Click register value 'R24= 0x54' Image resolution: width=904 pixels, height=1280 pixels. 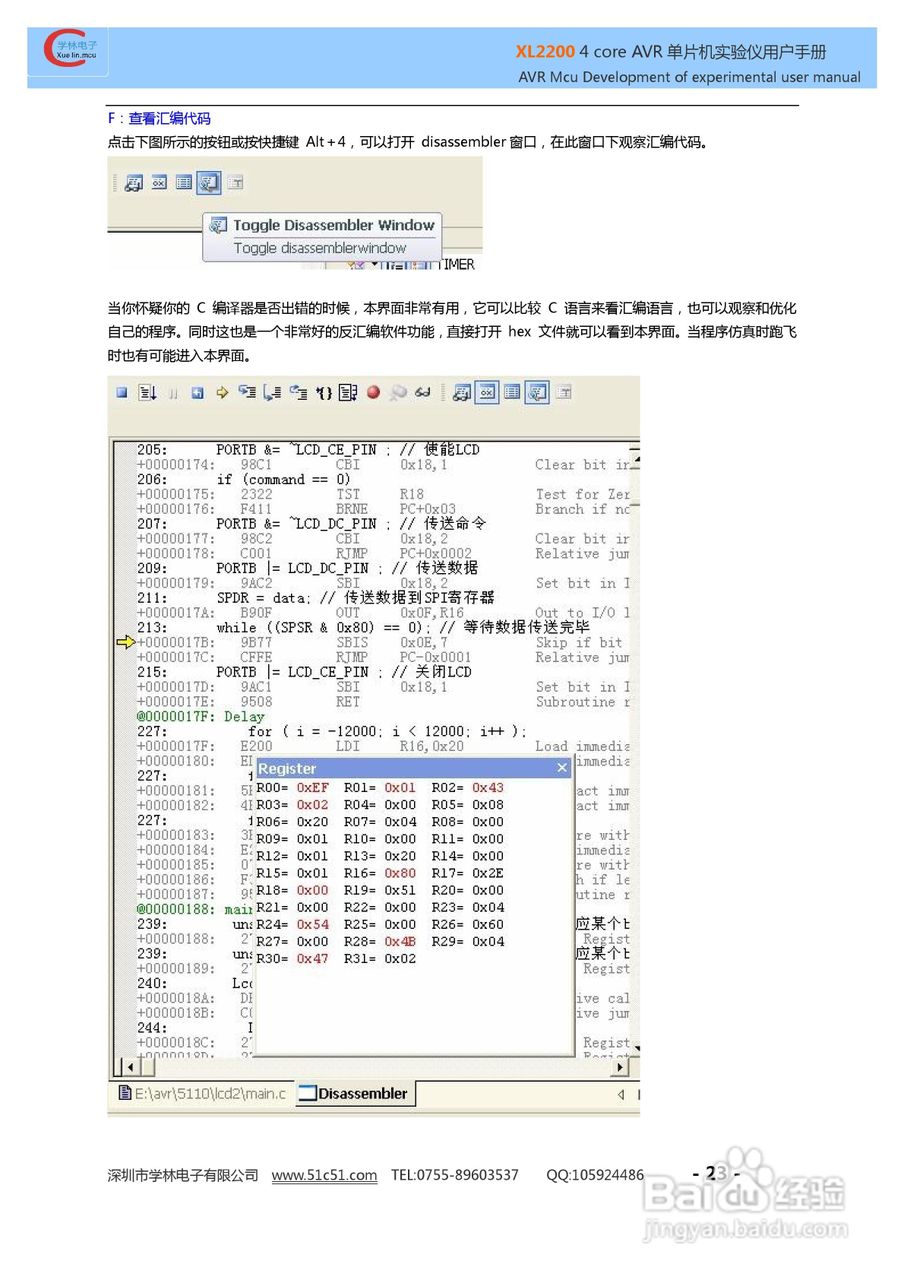292,924
